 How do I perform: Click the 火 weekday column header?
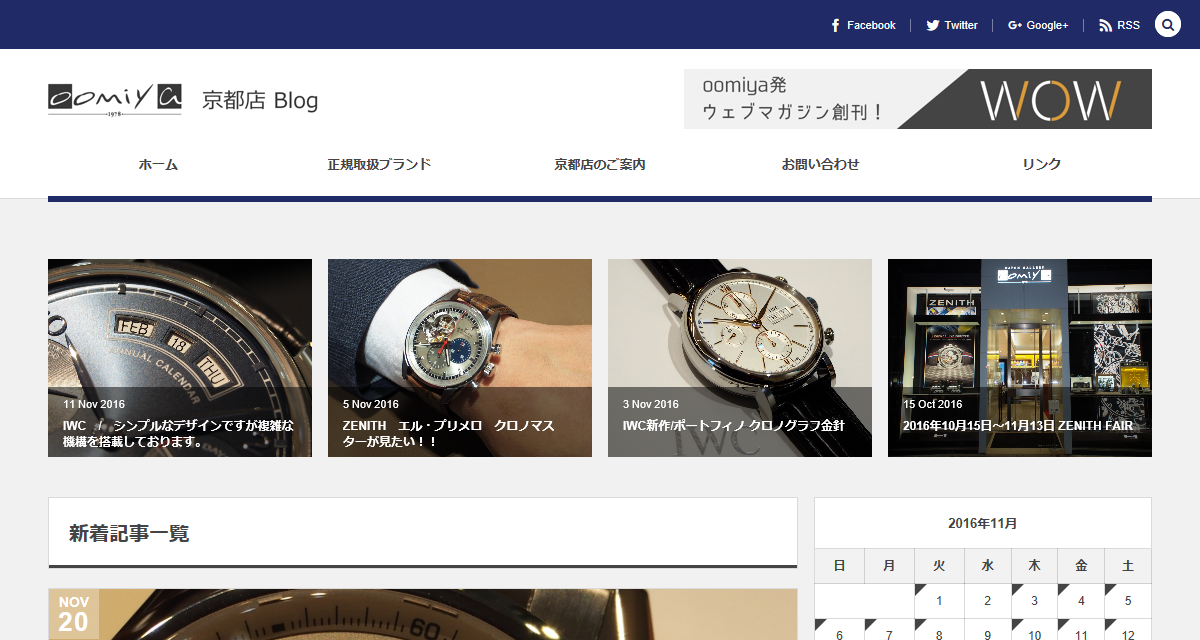pyautogui.click(x=939, y=566)
